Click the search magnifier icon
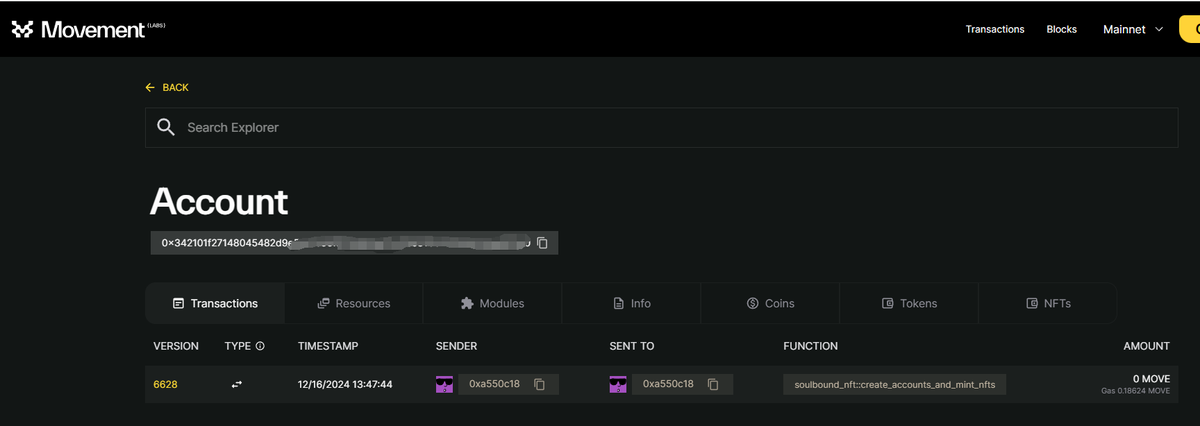 (x=166, y=127)
